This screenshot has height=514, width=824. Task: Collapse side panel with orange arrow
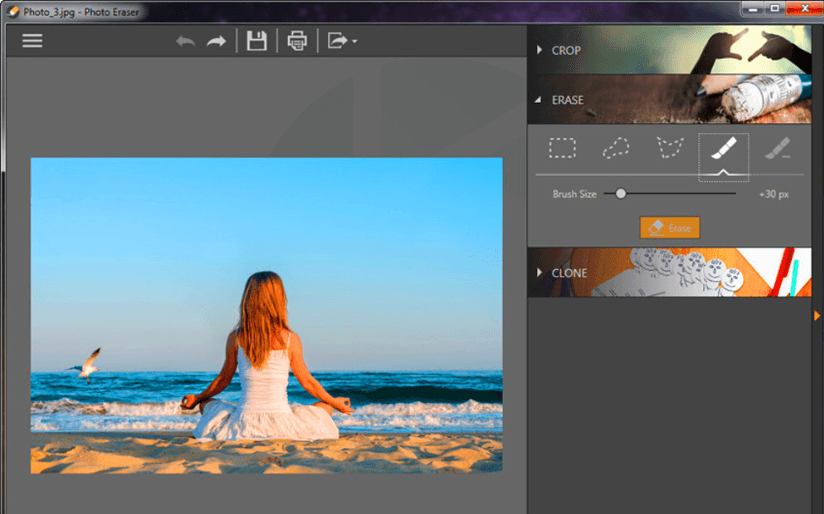817,316
